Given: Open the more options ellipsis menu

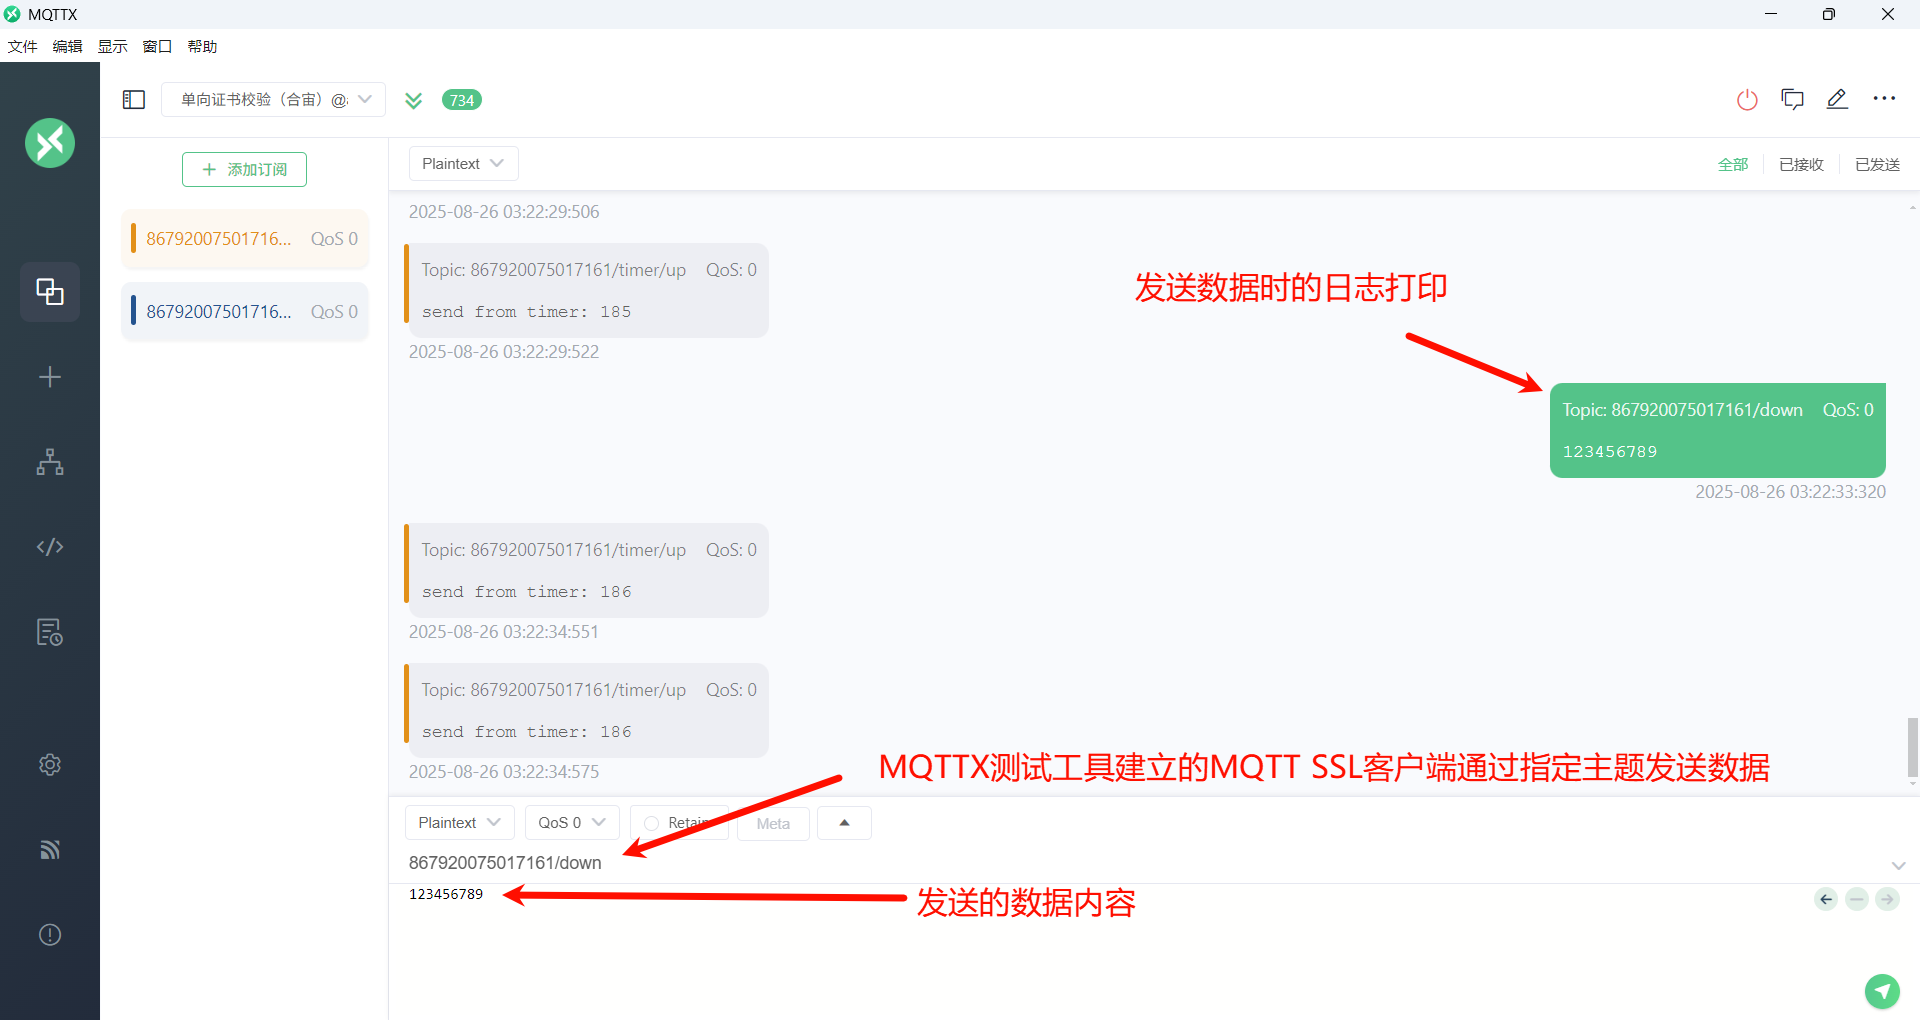Looking at the screenshot, I should click(1884, 99).
